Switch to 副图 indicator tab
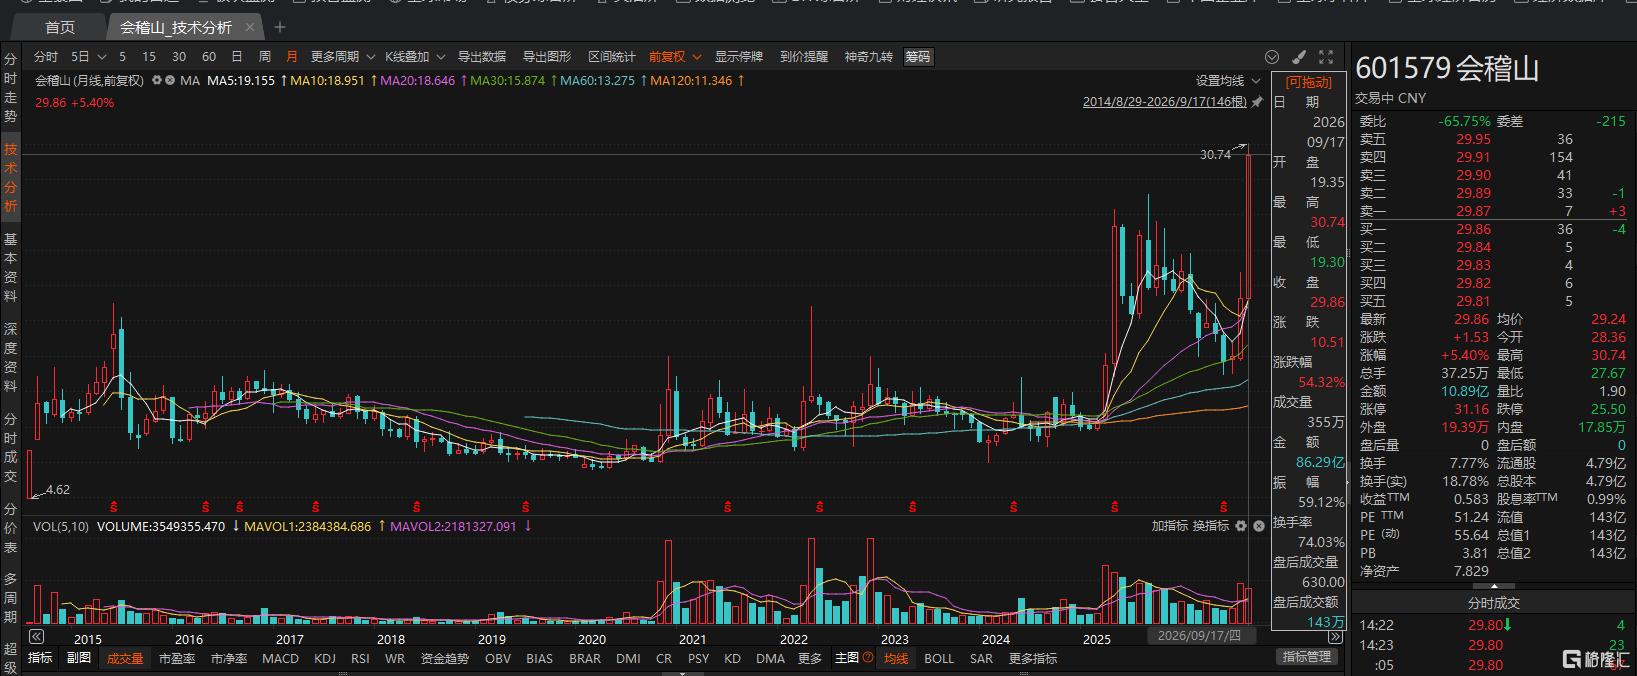 (79, 658)
